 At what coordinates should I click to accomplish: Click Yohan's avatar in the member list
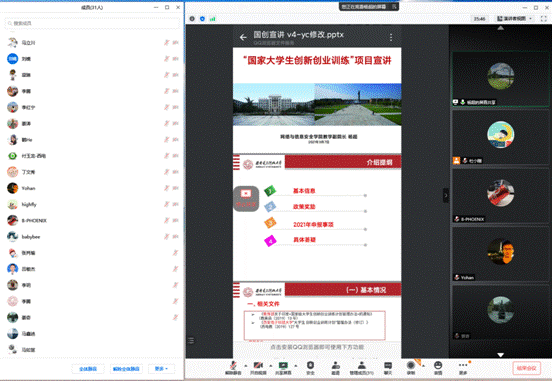point(12,188)
